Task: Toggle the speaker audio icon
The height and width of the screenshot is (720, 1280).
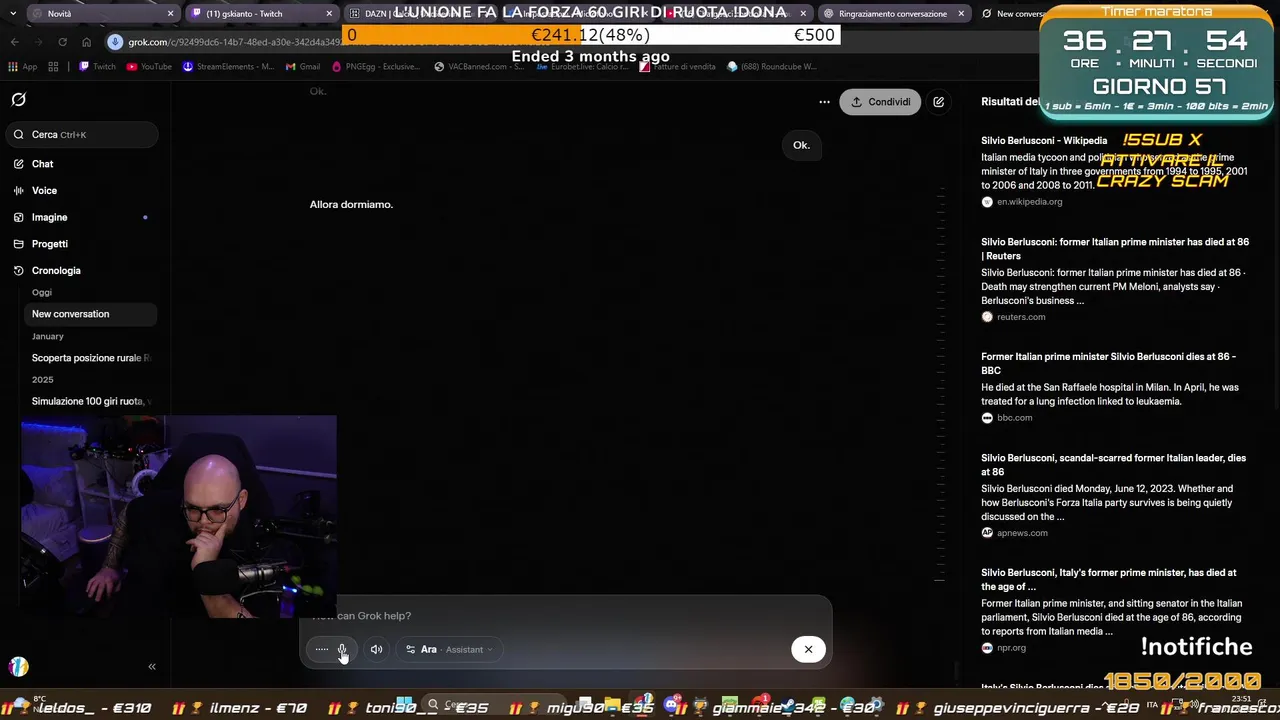Action: point(376,650)
